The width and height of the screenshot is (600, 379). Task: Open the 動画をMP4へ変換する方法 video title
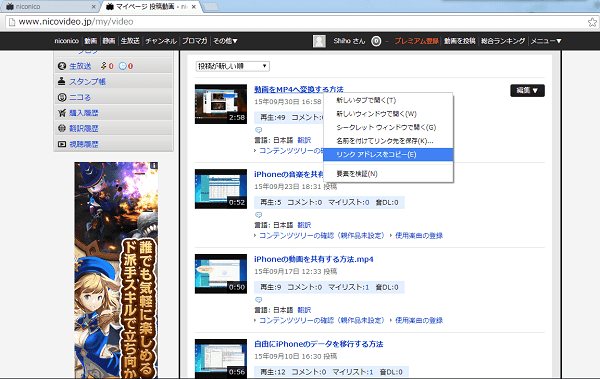click(299, 89)
